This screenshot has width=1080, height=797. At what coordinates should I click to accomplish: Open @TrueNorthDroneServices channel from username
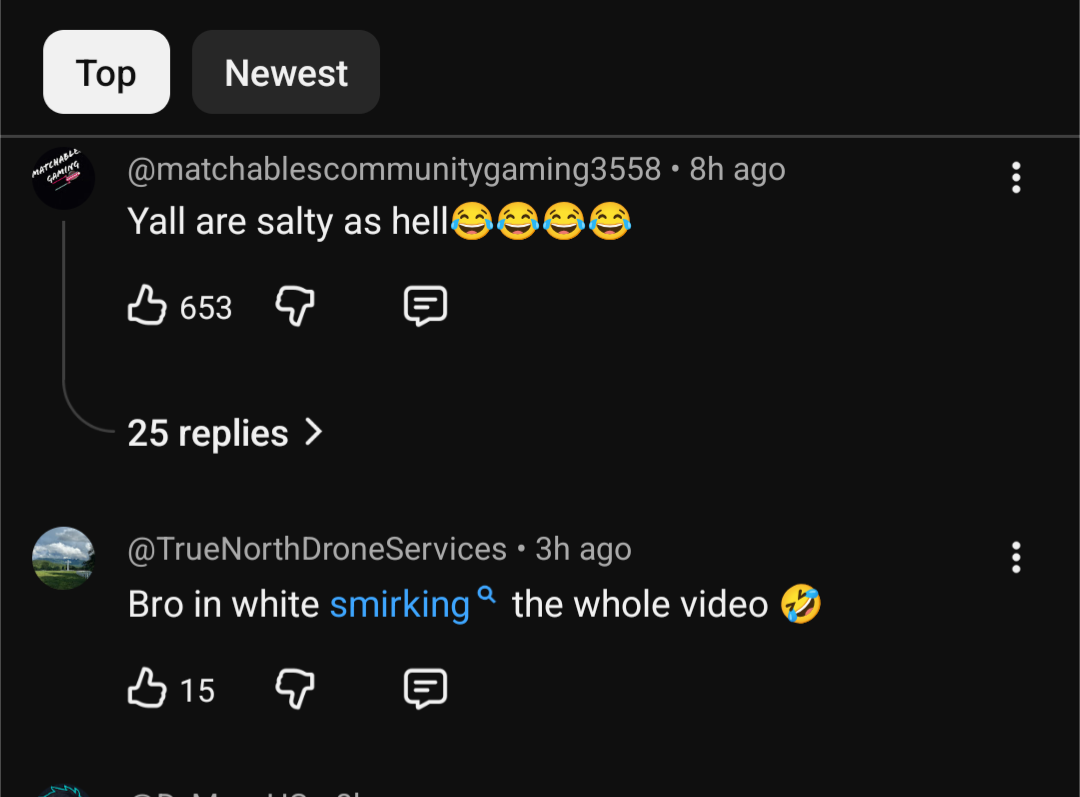click(x=317, y=549)
